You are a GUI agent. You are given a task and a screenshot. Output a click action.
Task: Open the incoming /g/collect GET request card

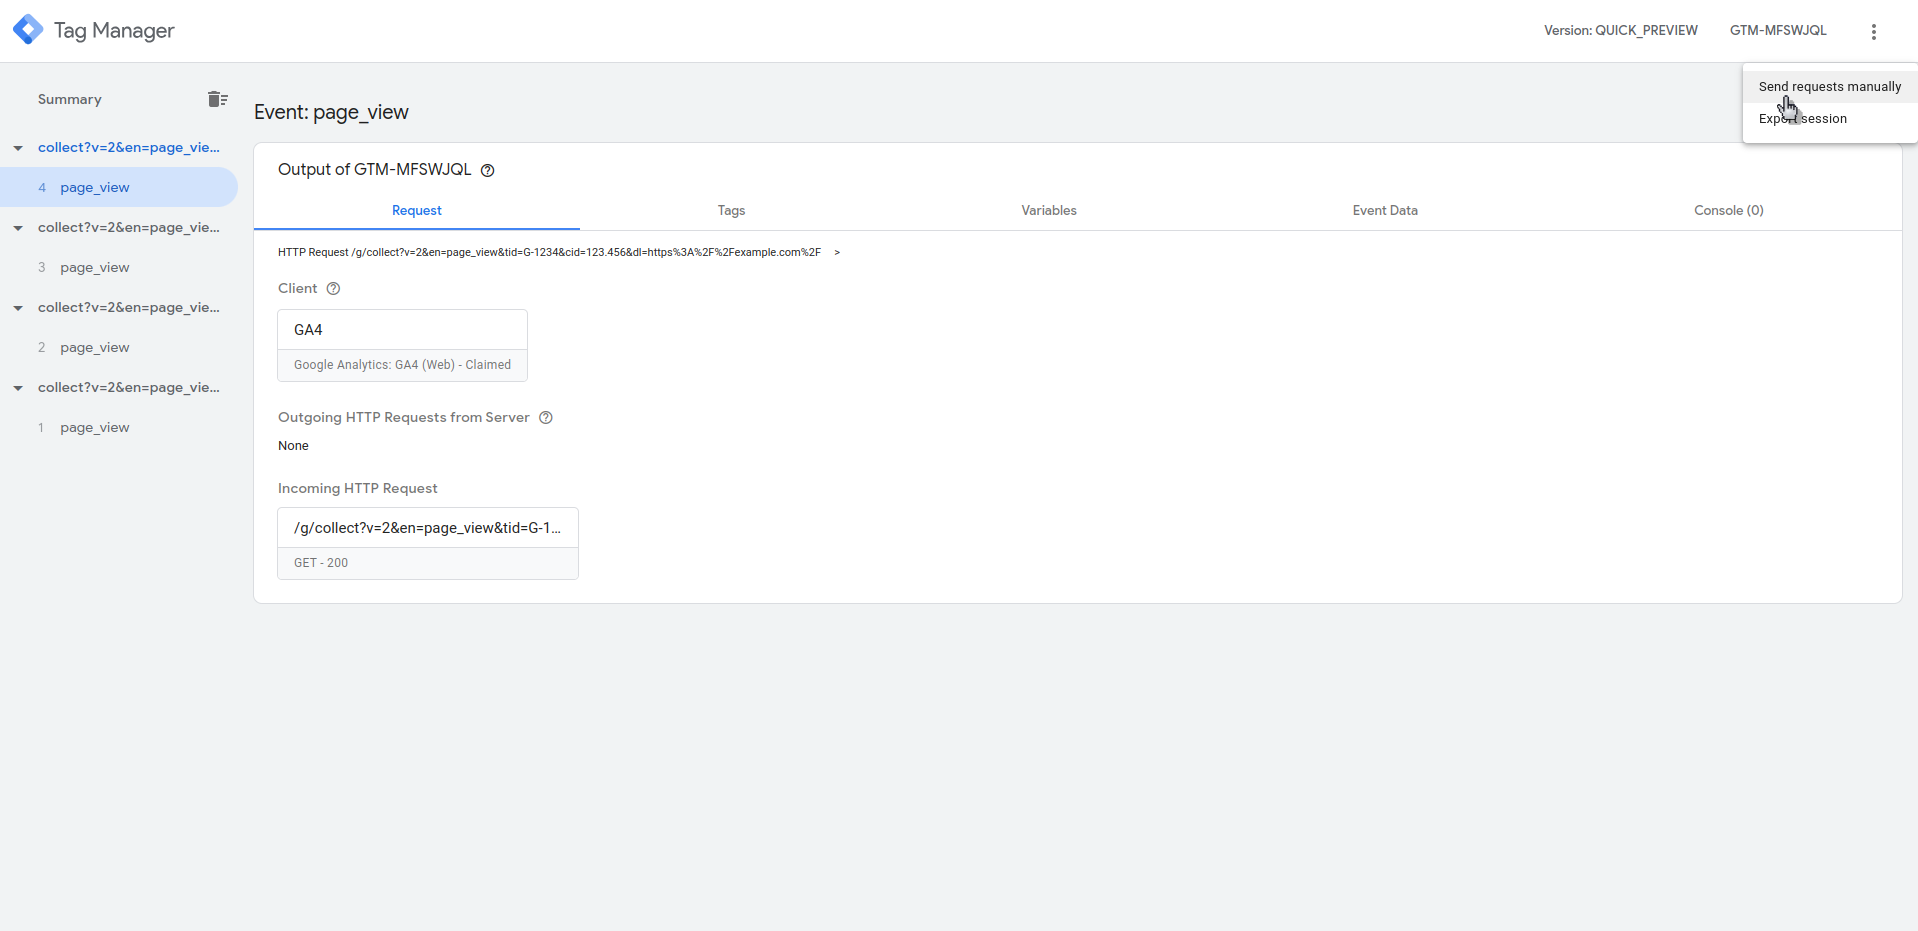pos(427,543)
